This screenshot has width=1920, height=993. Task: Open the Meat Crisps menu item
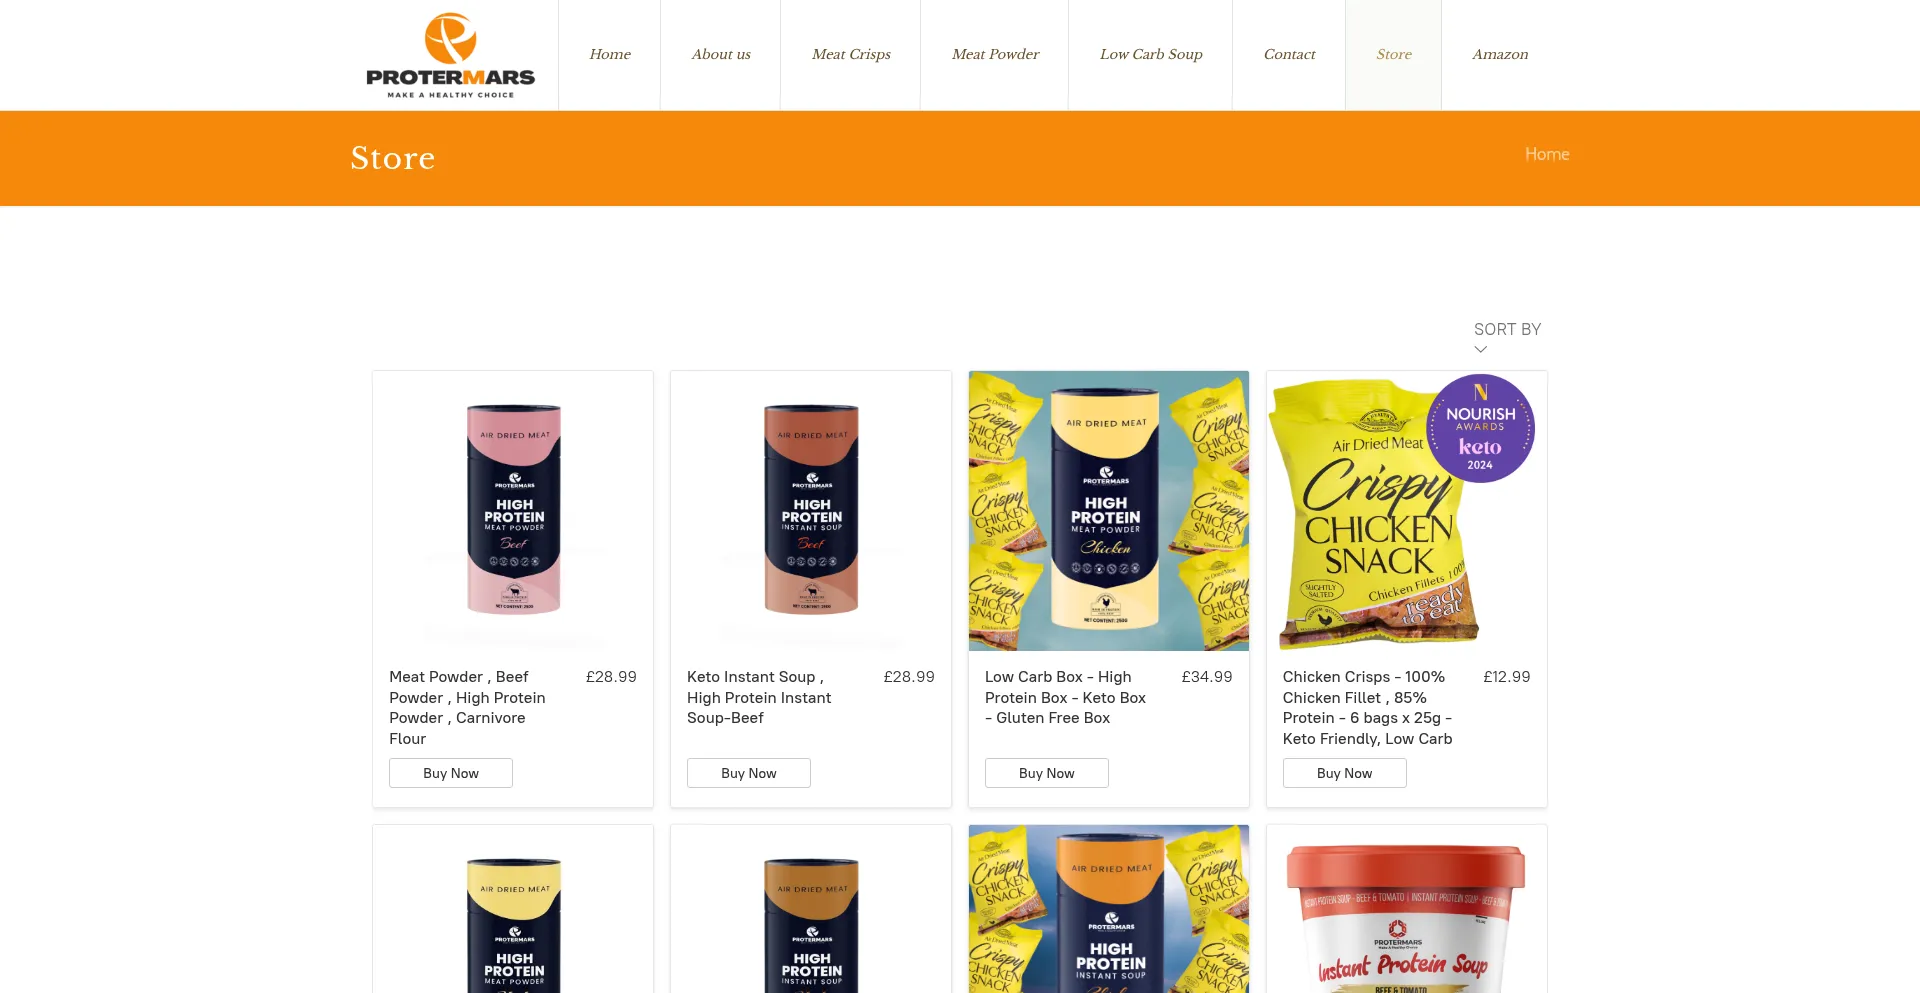click(x=851, y=54)
